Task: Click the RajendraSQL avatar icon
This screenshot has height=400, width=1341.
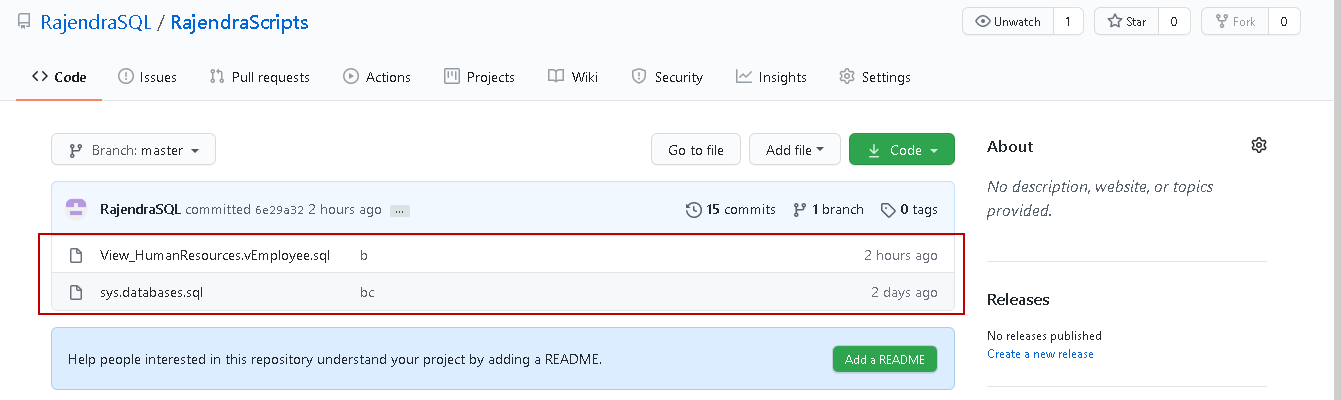Action: pos(77,209)
